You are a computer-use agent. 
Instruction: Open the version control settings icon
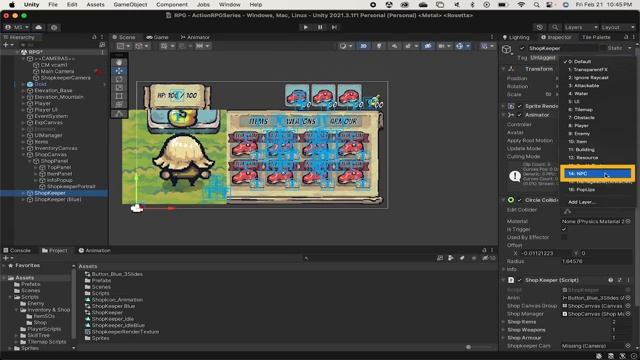tap(54, 27)
